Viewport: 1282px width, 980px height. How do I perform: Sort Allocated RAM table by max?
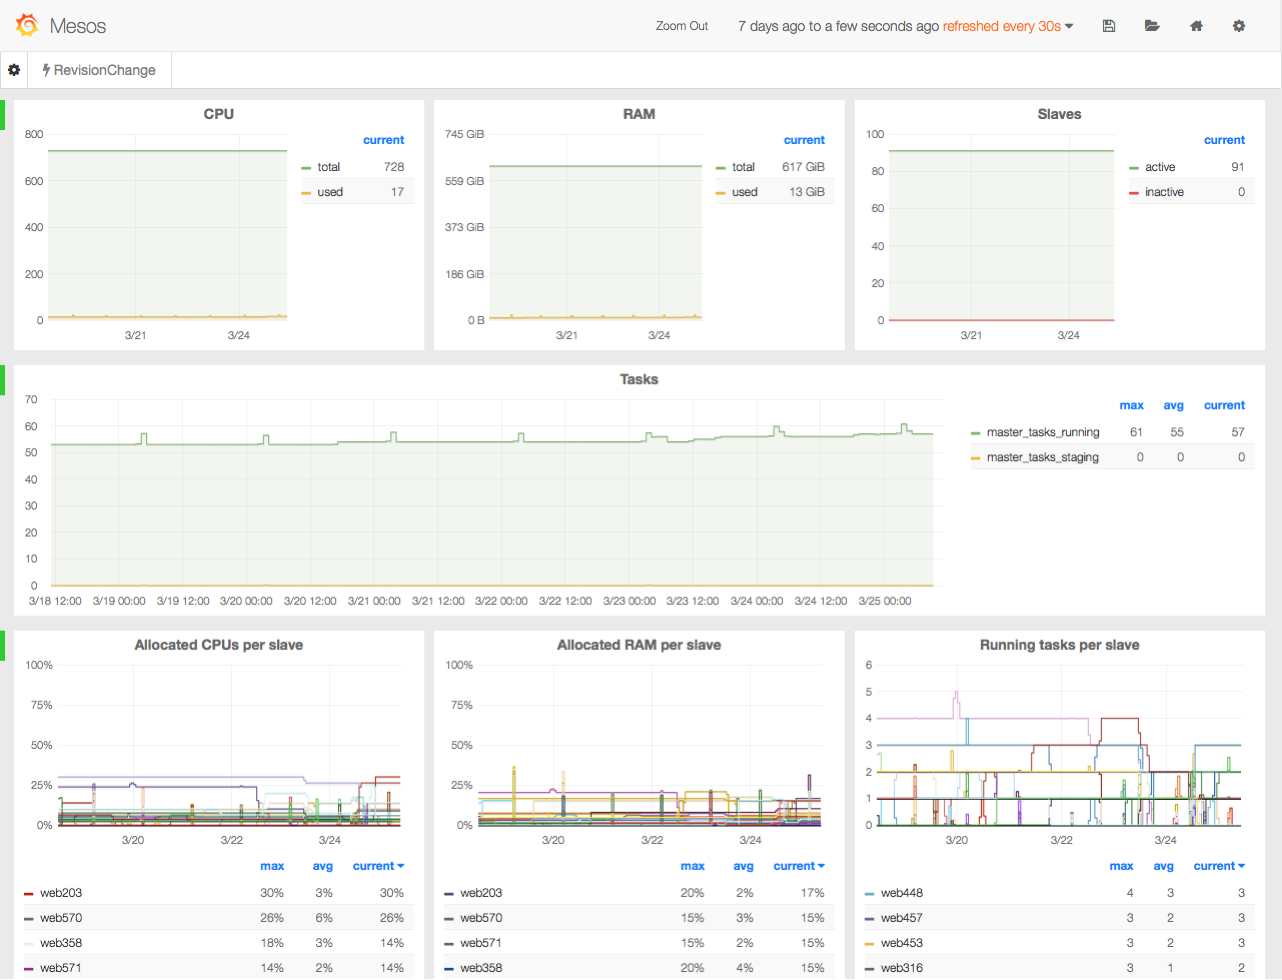point(692,866)
